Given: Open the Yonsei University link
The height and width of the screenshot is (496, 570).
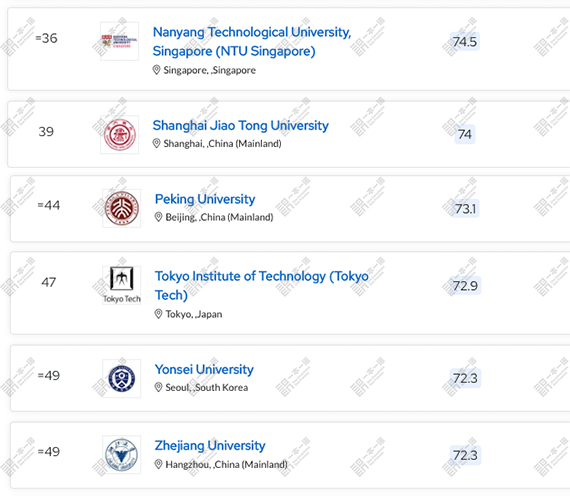Looking at the screenshot, I should click(x=204, y=369).
